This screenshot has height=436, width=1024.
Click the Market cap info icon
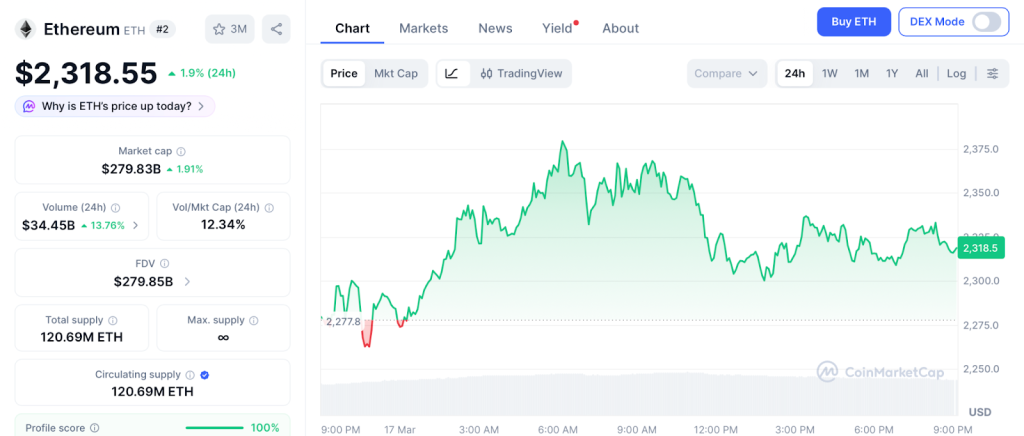(181, 151)
